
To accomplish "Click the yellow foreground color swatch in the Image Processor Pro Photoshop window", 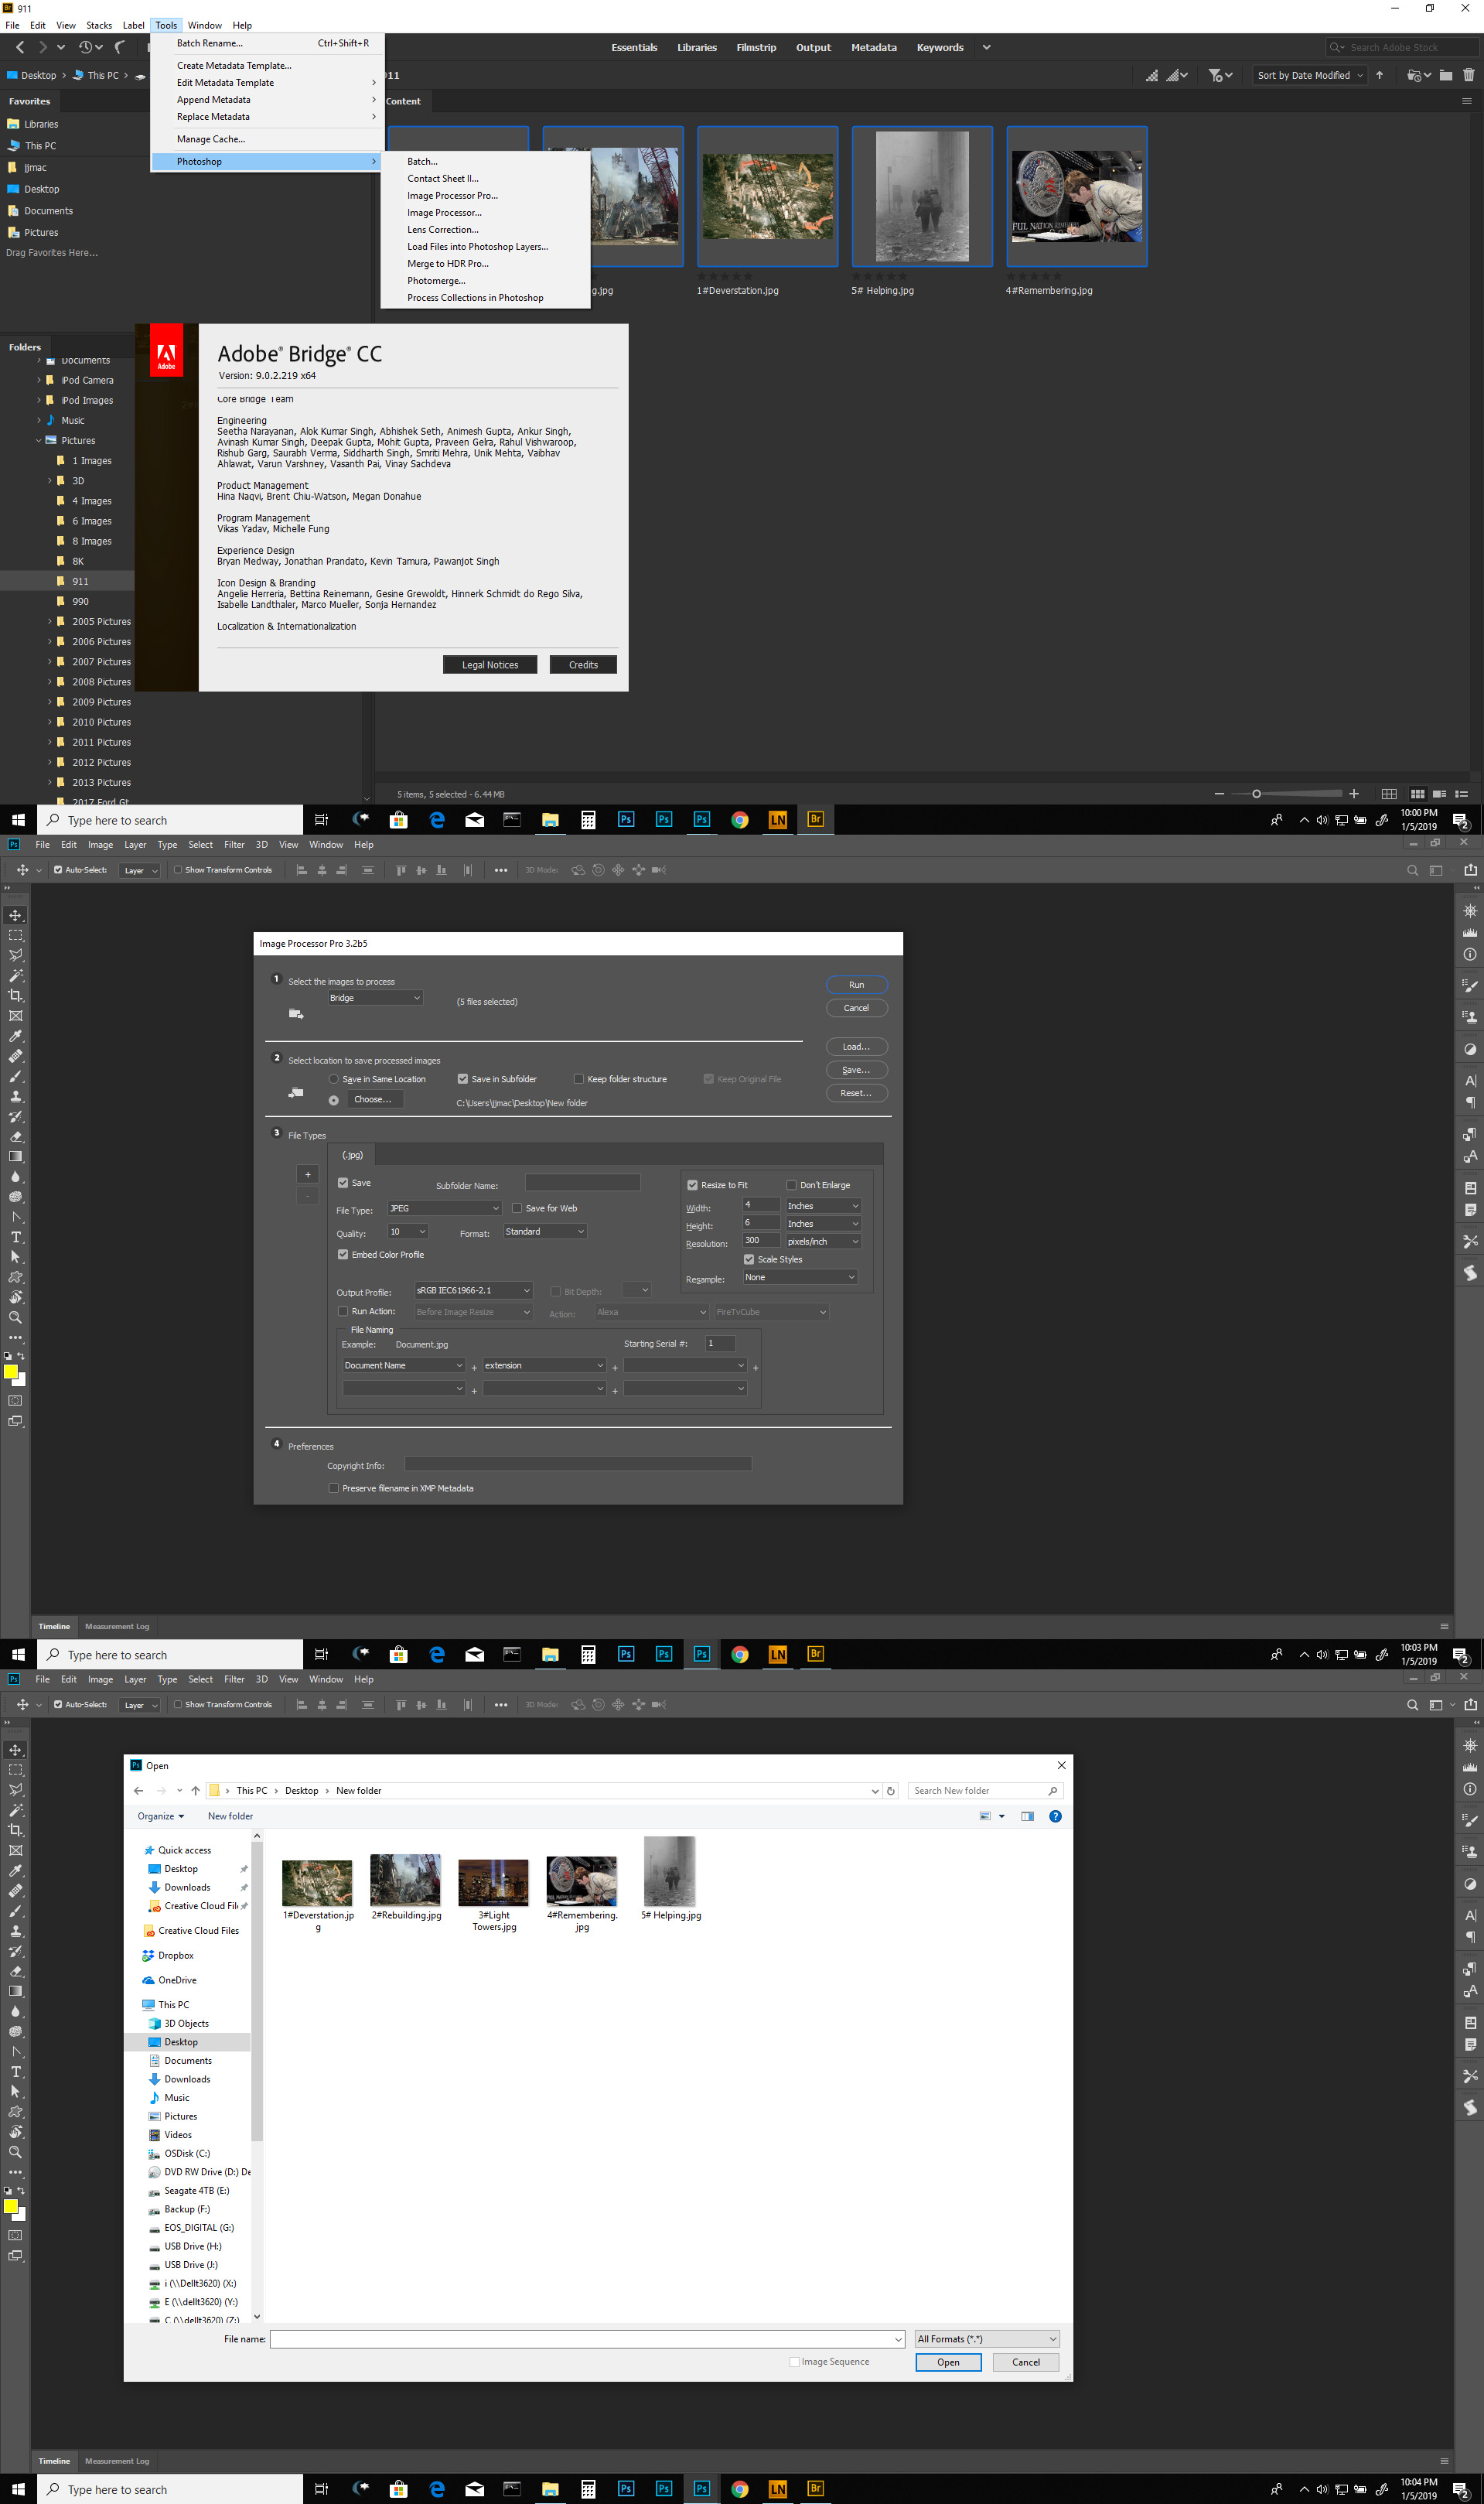I will click(11, 1371).
